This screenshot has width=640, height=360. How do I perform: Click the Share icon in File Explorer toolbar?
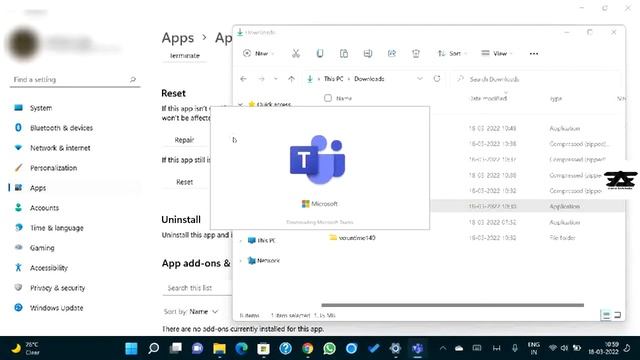[392, 53]
